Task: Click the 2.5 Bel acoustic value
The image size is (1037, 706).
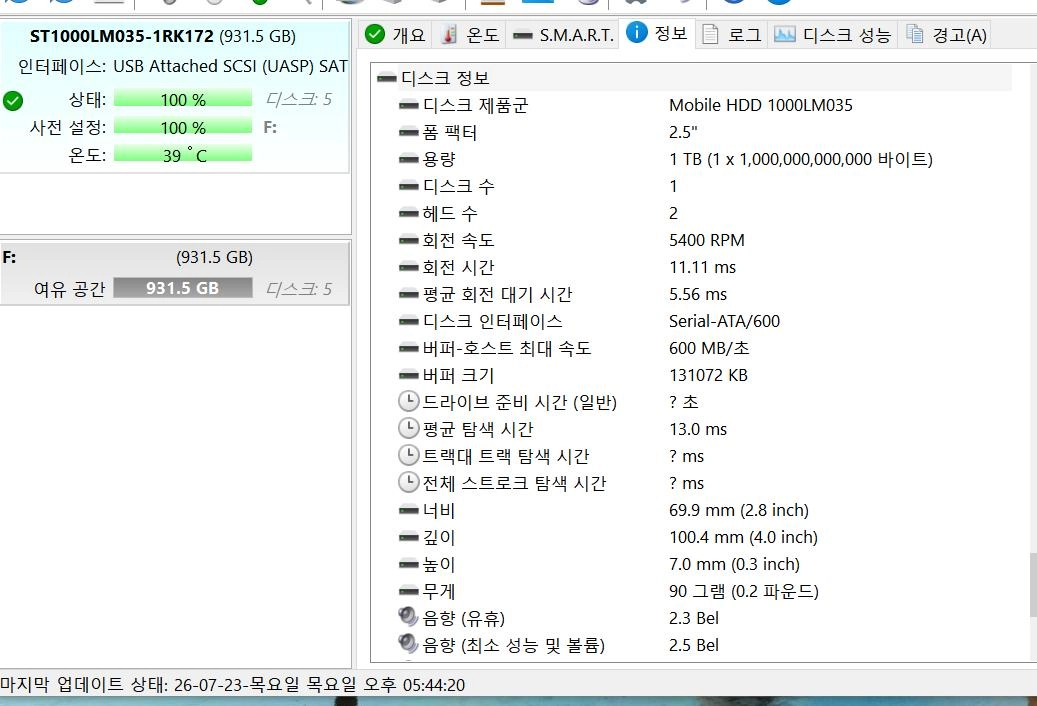Action: (x=693, y=645)
